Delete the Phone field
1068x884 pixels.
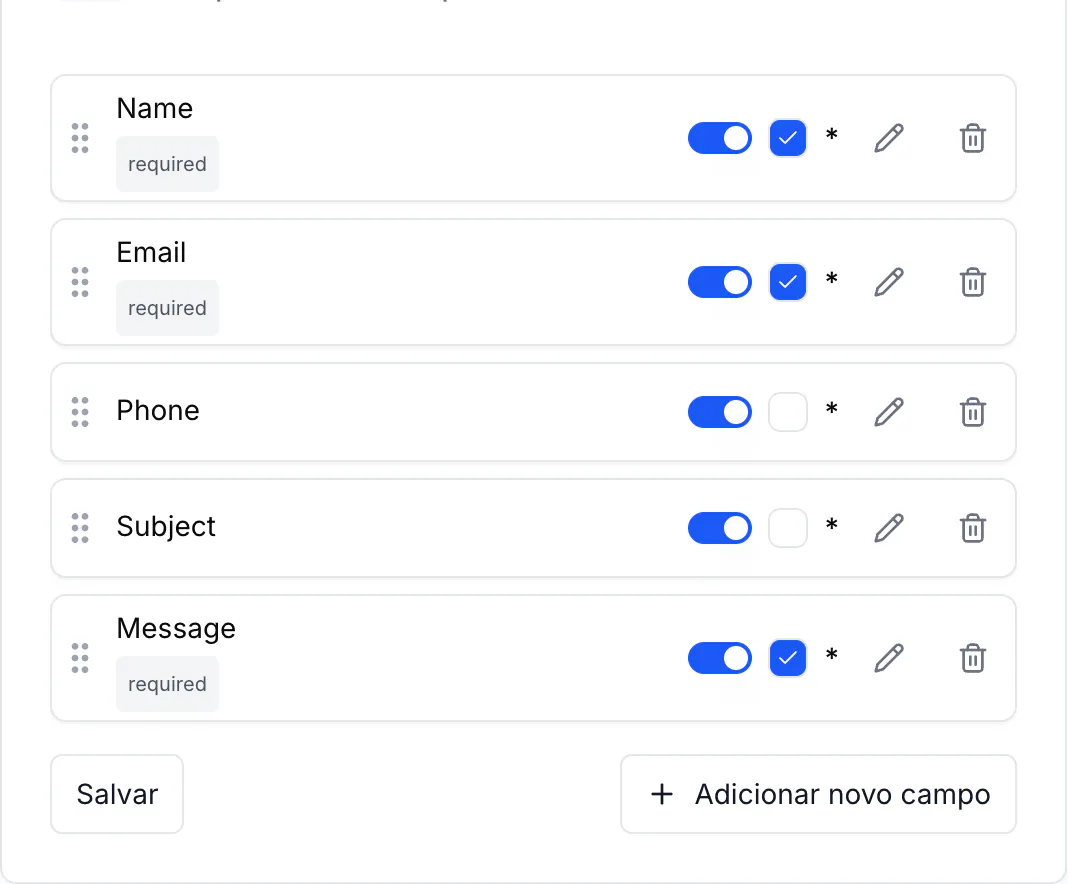pyautogui.click(x=973, y=412)
